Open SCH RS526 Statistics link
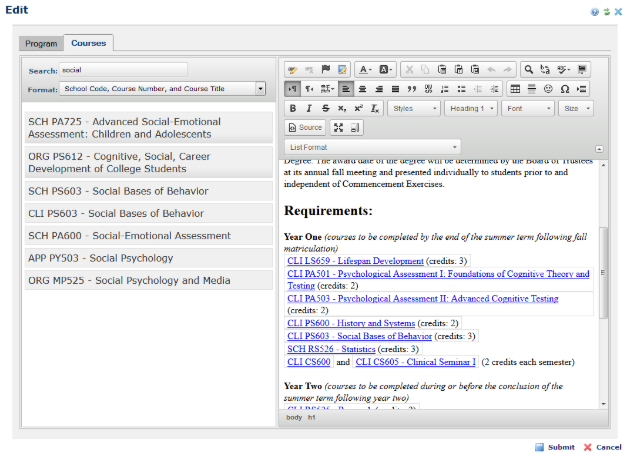Viewport: 628px width, 463px height. point(331,349)
